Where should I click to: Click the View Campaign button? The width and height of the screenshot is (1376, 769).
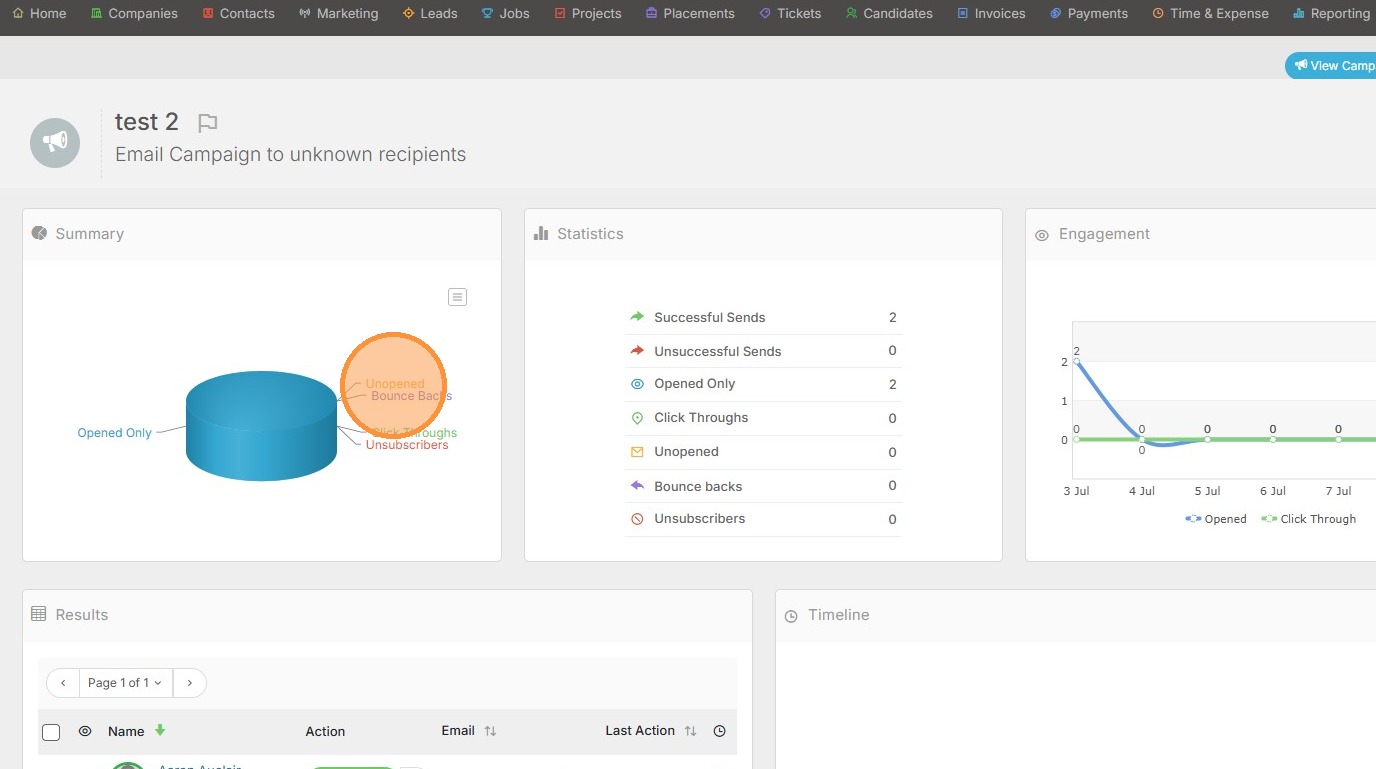1331,65
